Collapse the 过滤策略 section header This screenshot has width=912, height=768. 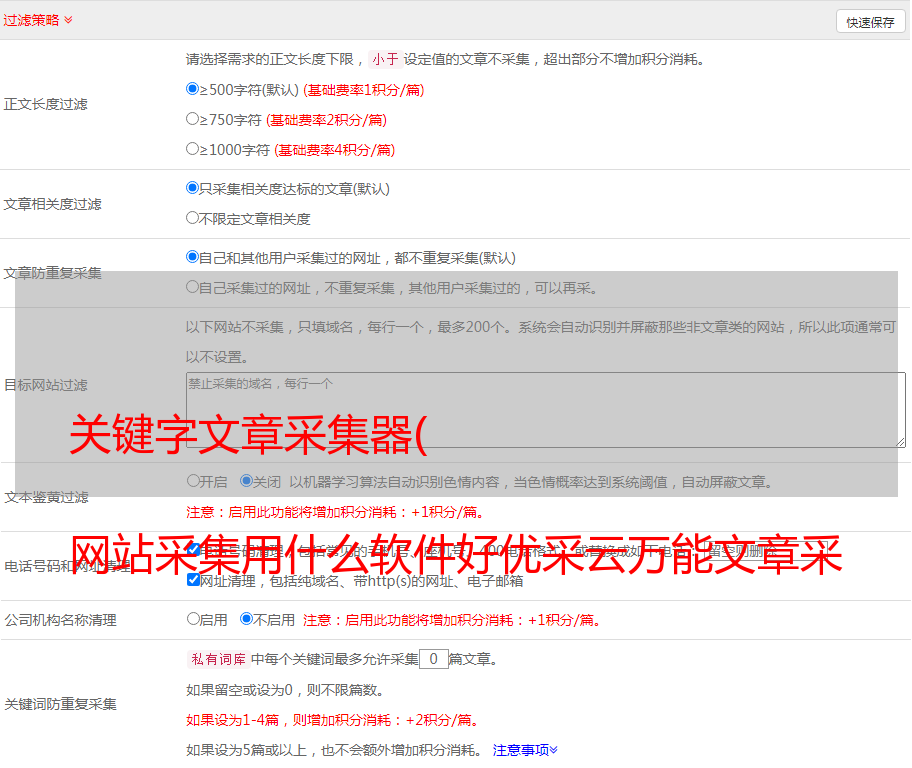[x=38, y=20]
